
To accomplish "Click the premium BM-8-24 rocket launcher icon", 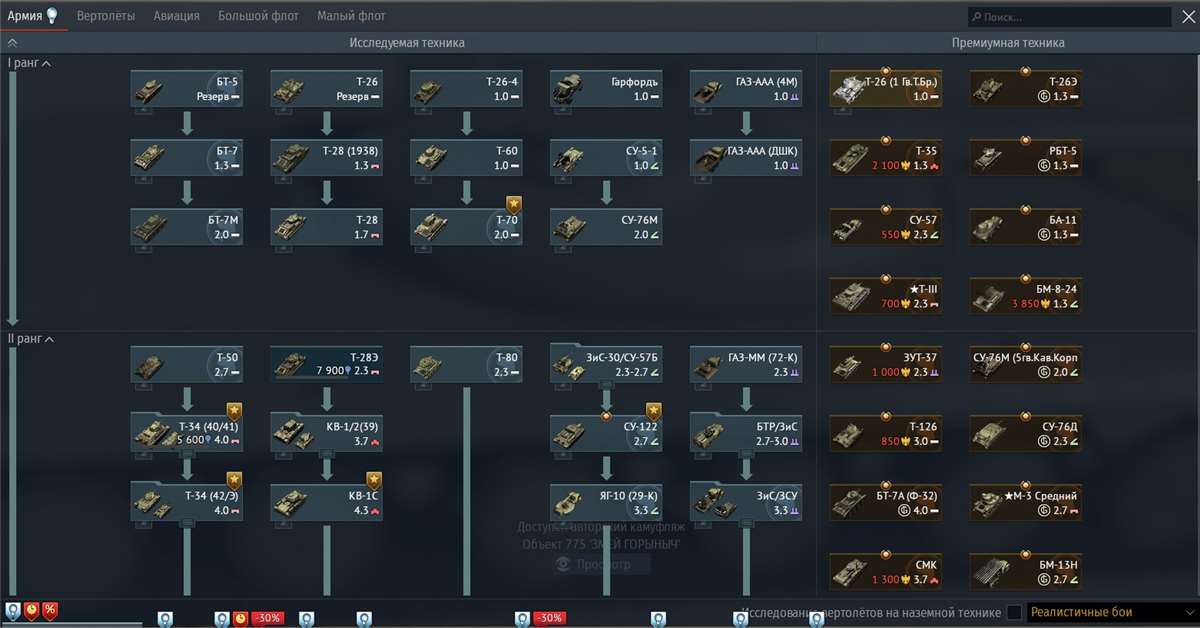I will (1025, 294).
